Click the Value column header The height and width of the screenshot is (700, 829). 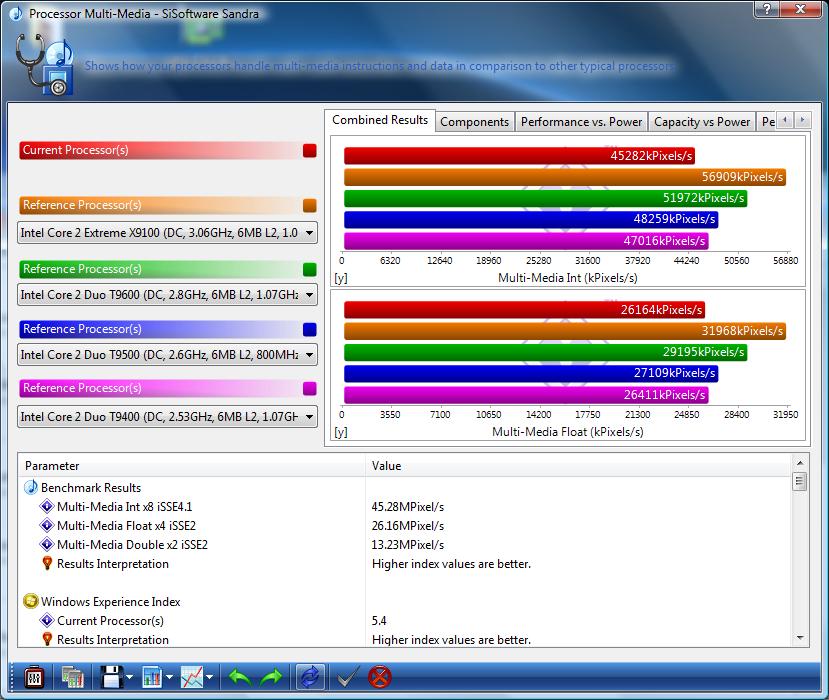point(578,466)
